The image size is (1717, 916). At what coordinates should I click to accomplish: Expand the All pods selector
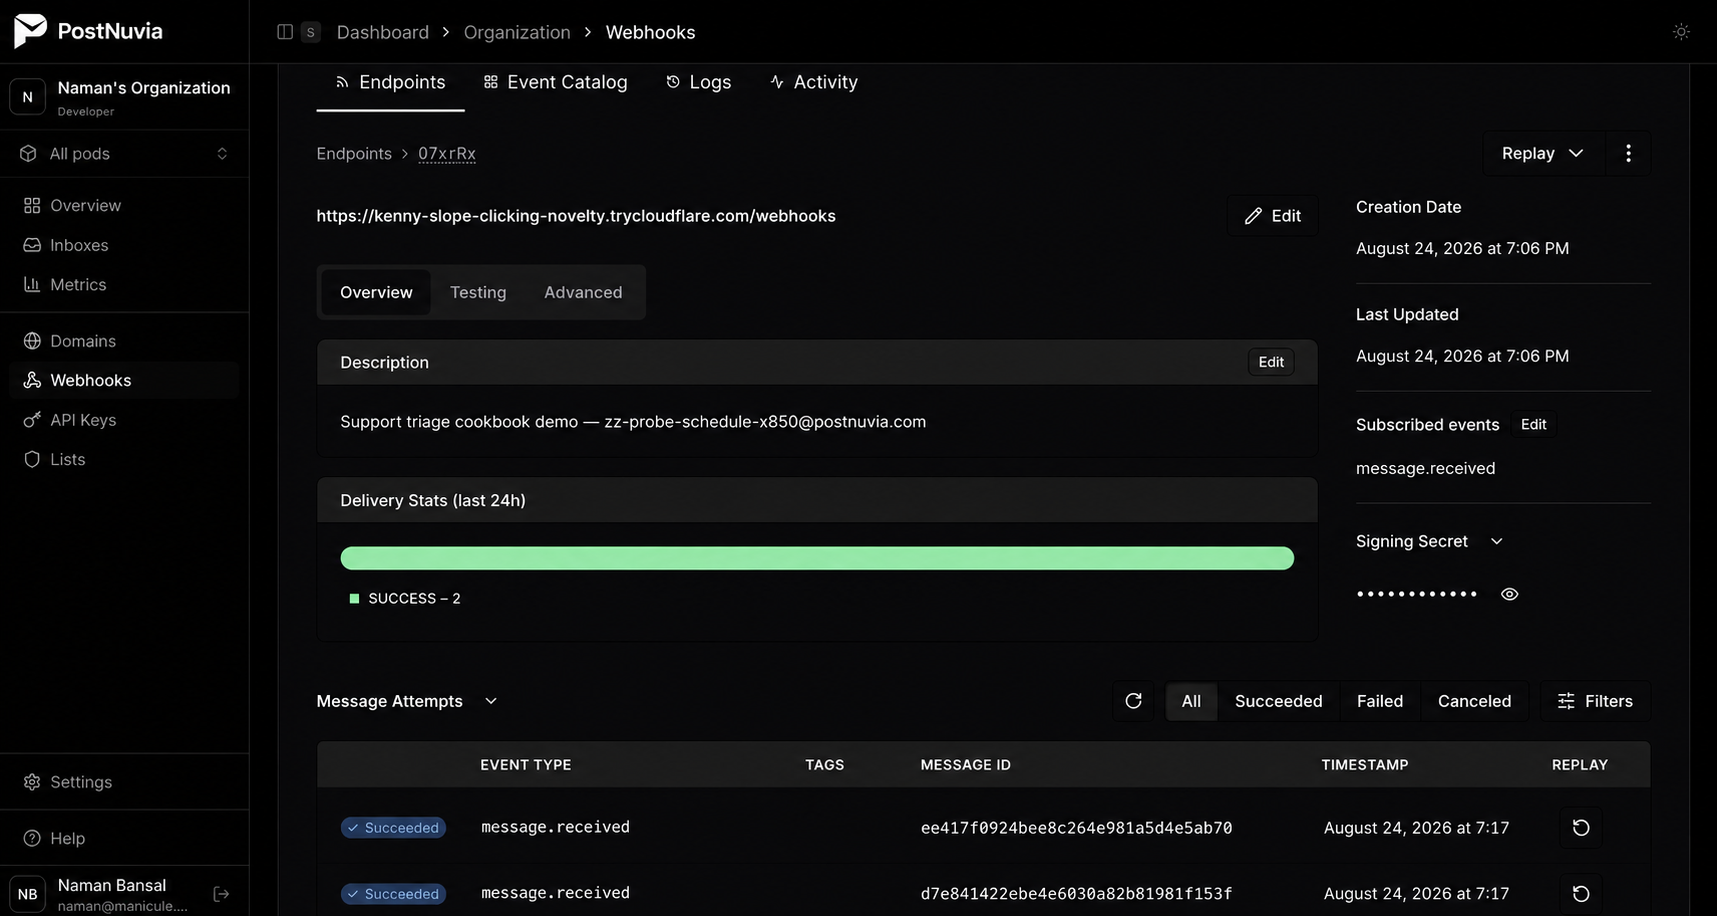click(124, 153)
